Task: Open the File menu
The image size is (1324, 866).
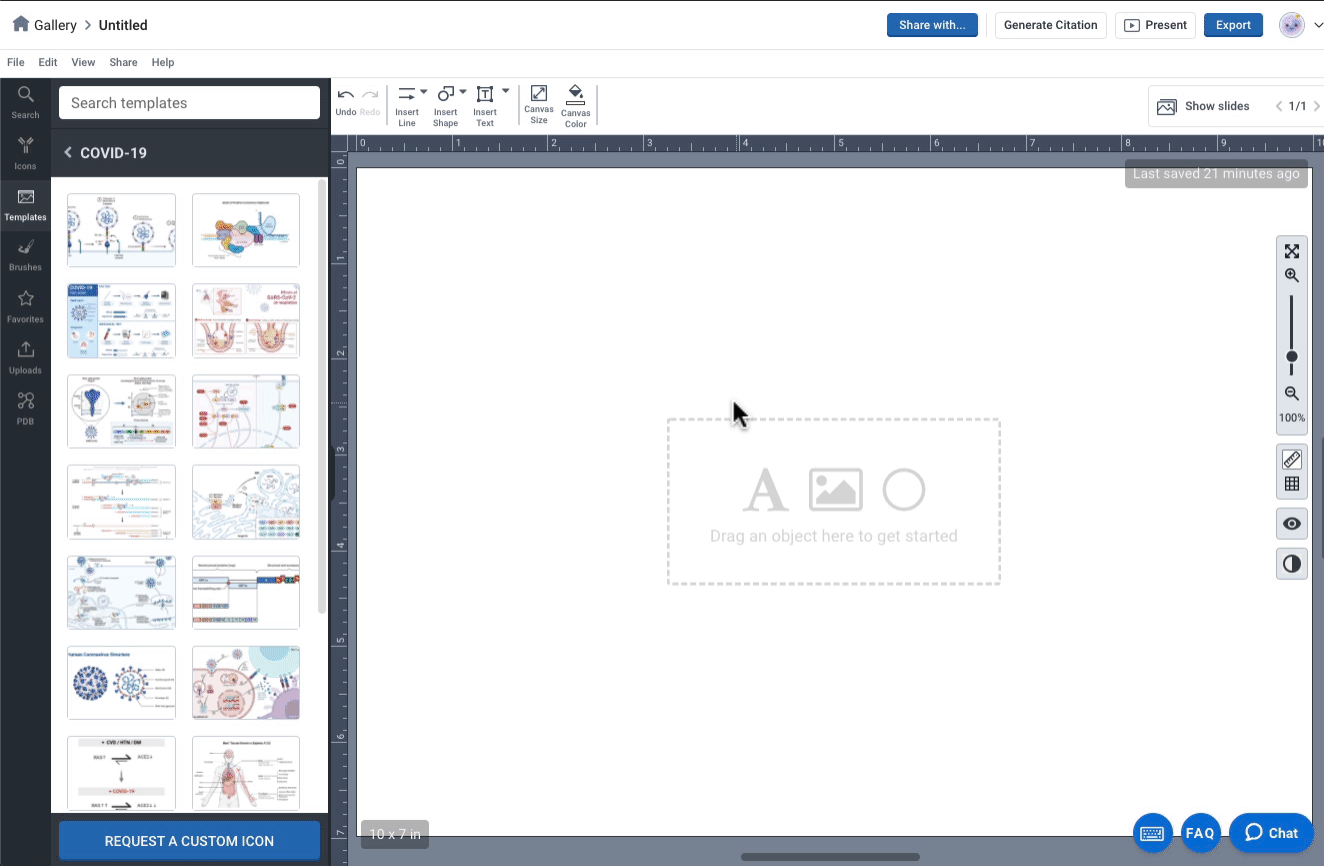Action: coord(15,62)
